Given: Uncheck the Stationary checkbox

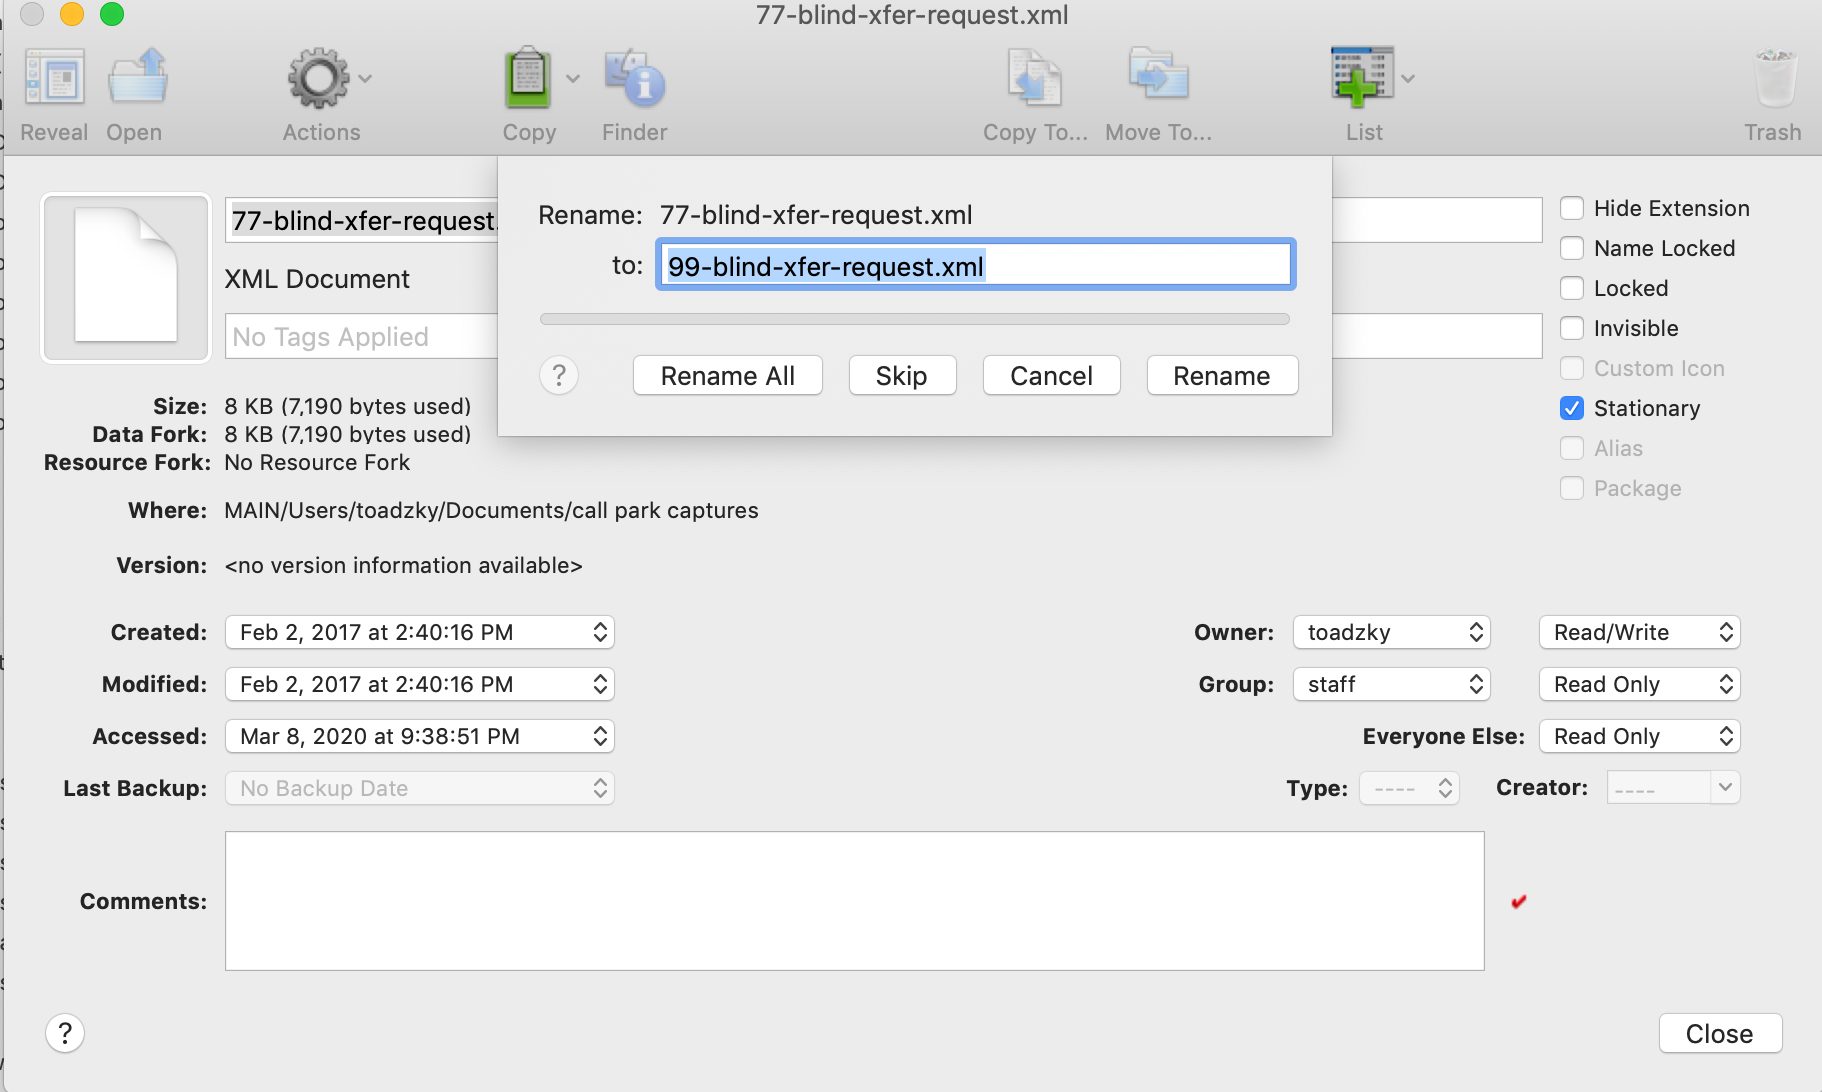Looking at the screenshot, I should pos(1573,408).
